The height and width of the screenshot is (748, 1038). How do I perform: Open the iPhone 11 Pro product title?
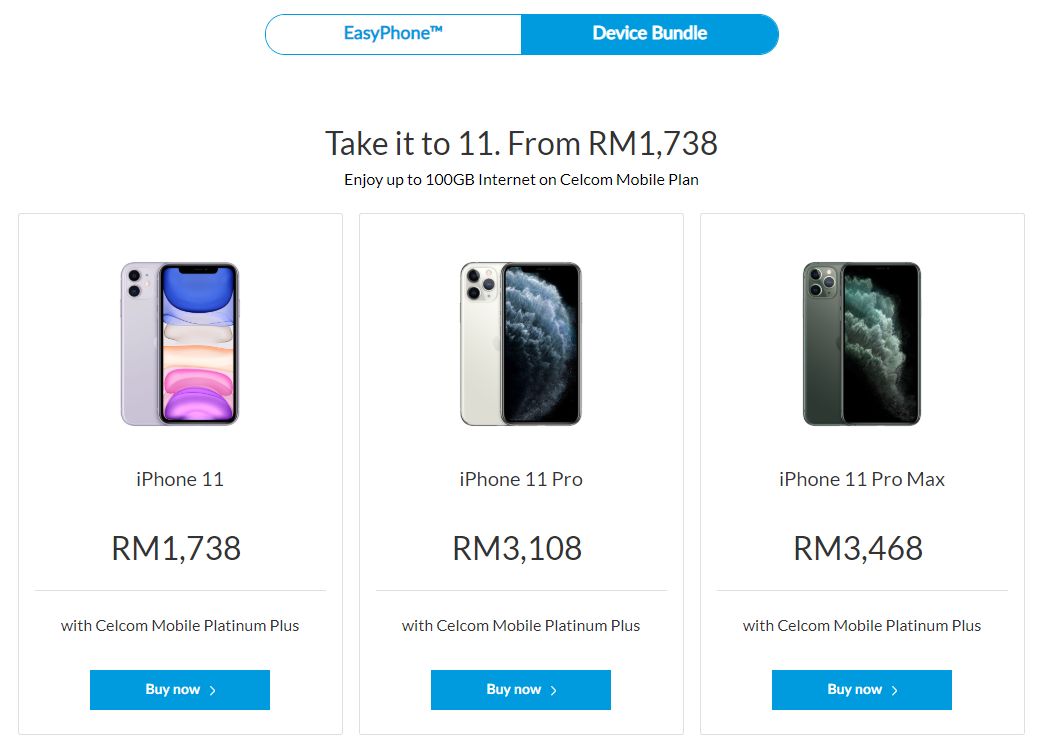click(521, 479)
